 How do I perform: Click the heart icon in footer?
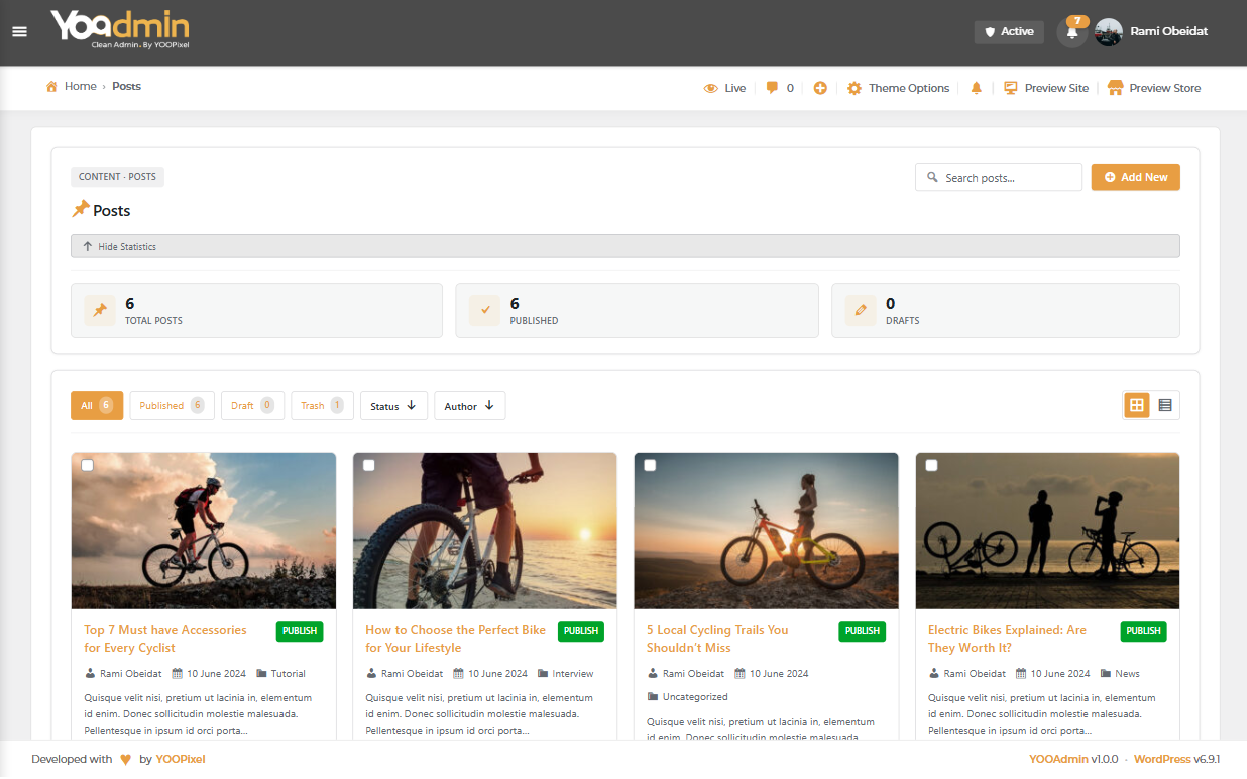(125, 760)
